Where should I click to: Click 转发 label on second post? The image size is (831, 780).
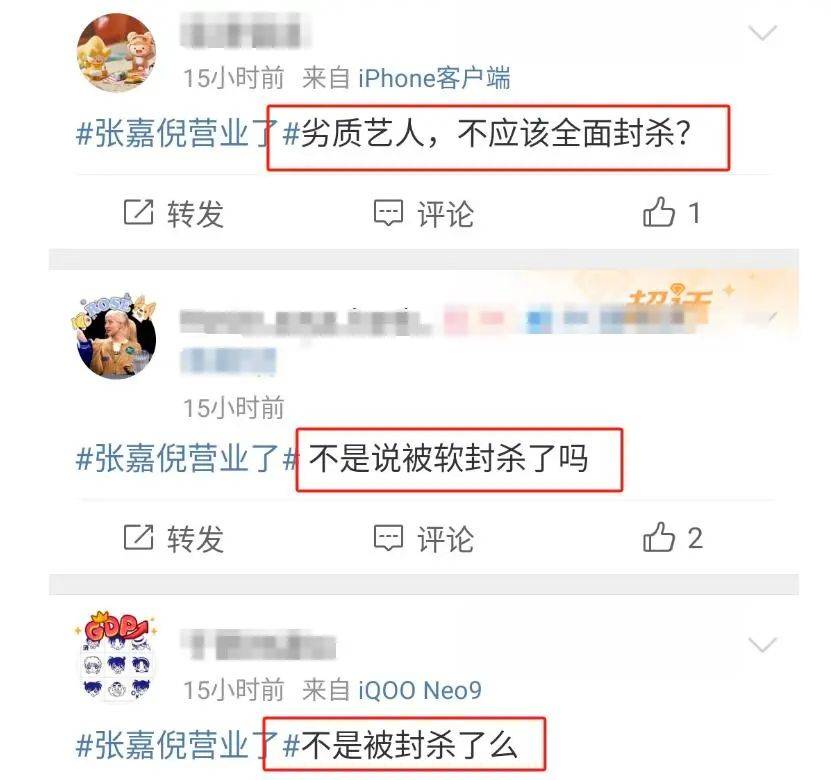(x=196, y=539)
